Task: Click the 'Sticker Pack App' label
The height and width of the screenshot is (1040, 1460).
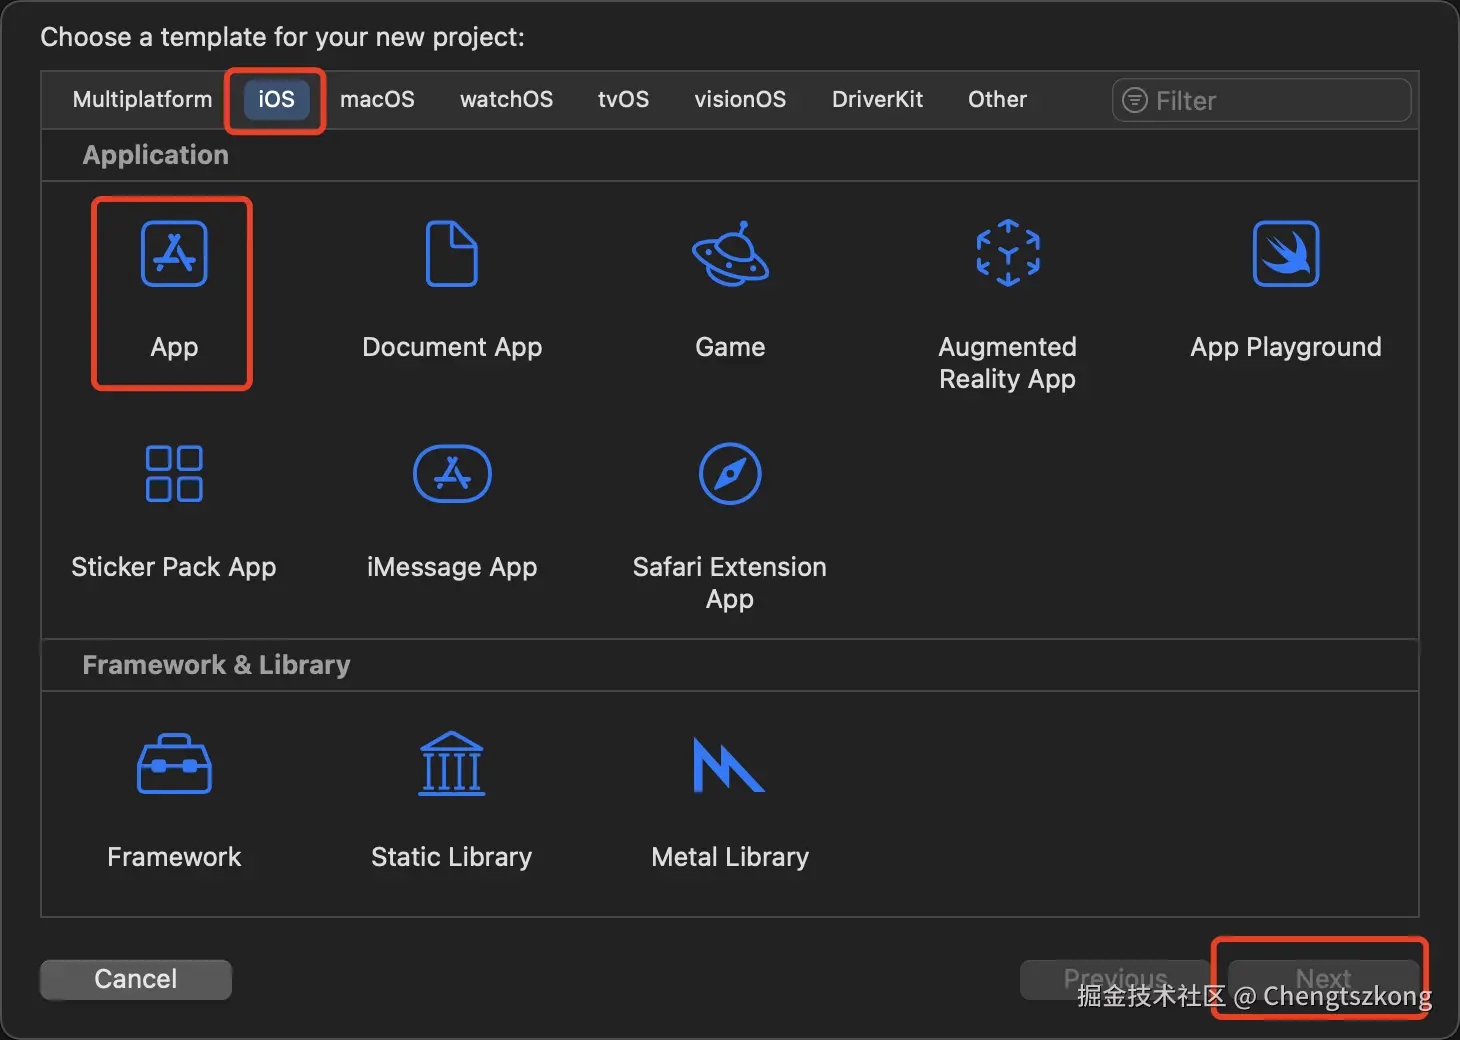Action: [174, 567]
